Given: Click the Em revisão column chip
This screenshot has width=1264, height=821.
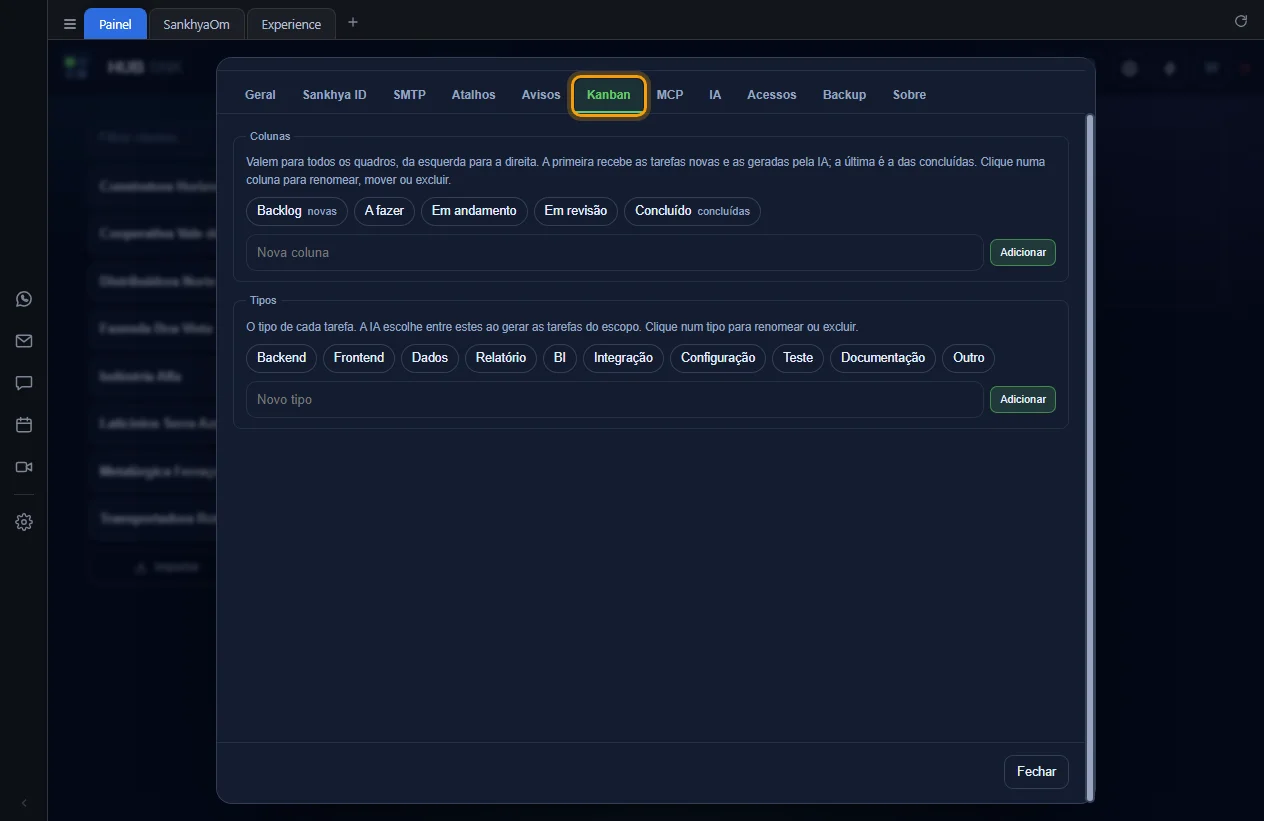Looking at the screenshot, I should [576, 211].
